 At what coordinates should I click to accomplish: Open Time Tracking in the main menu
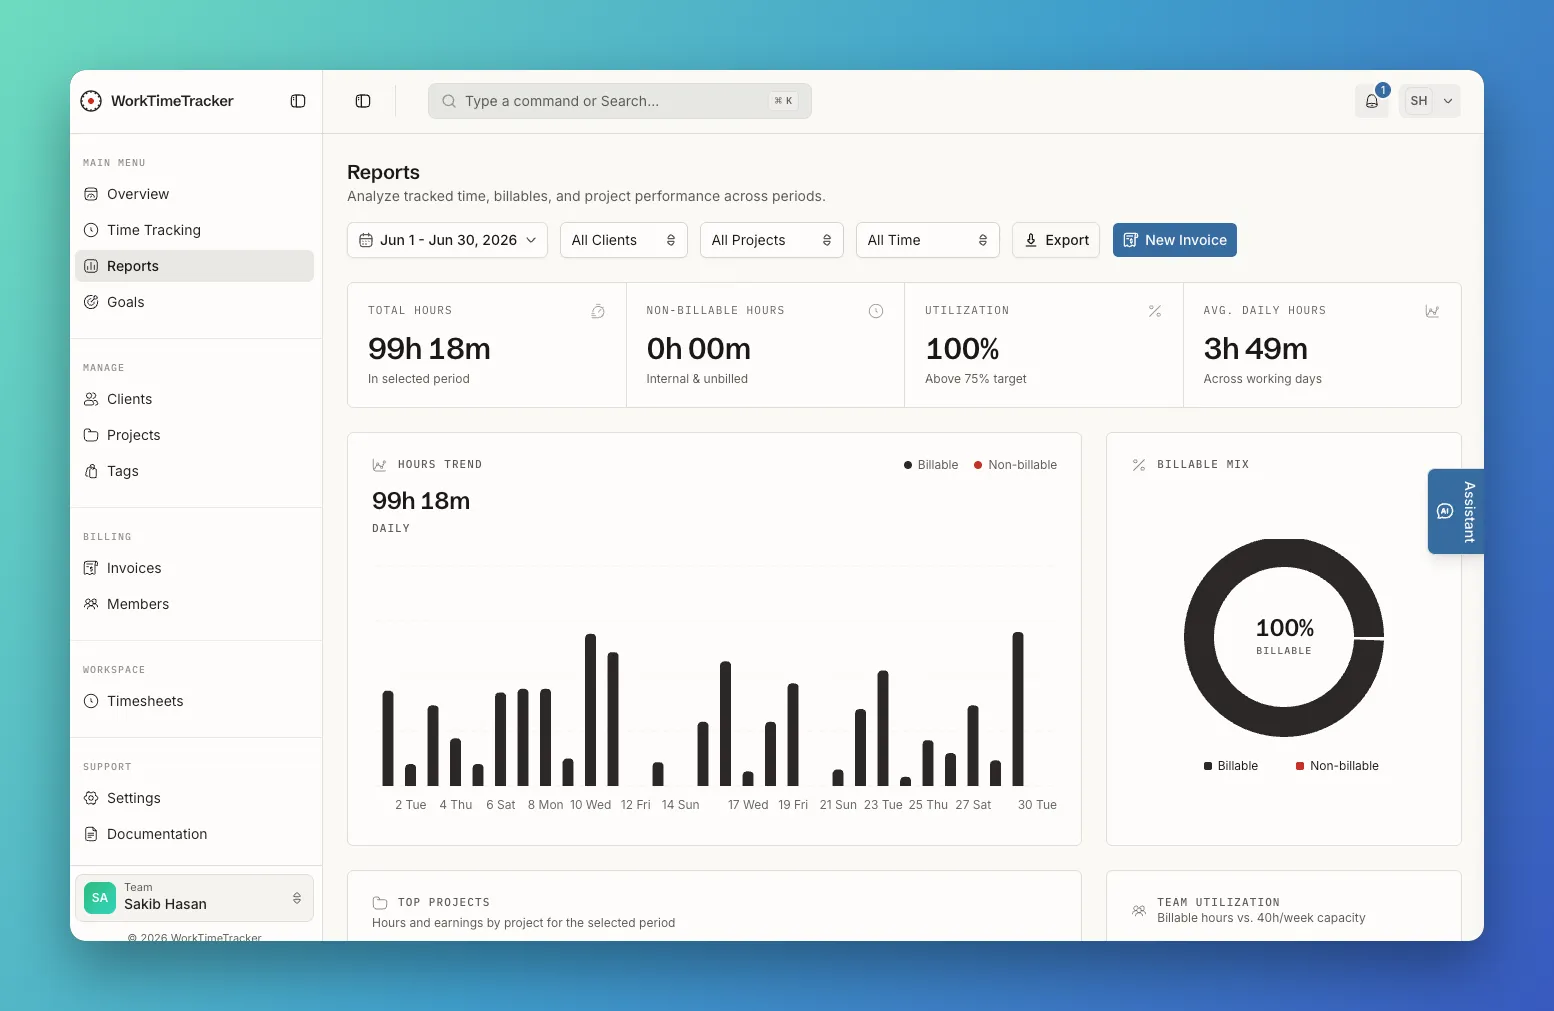point(194,230)
